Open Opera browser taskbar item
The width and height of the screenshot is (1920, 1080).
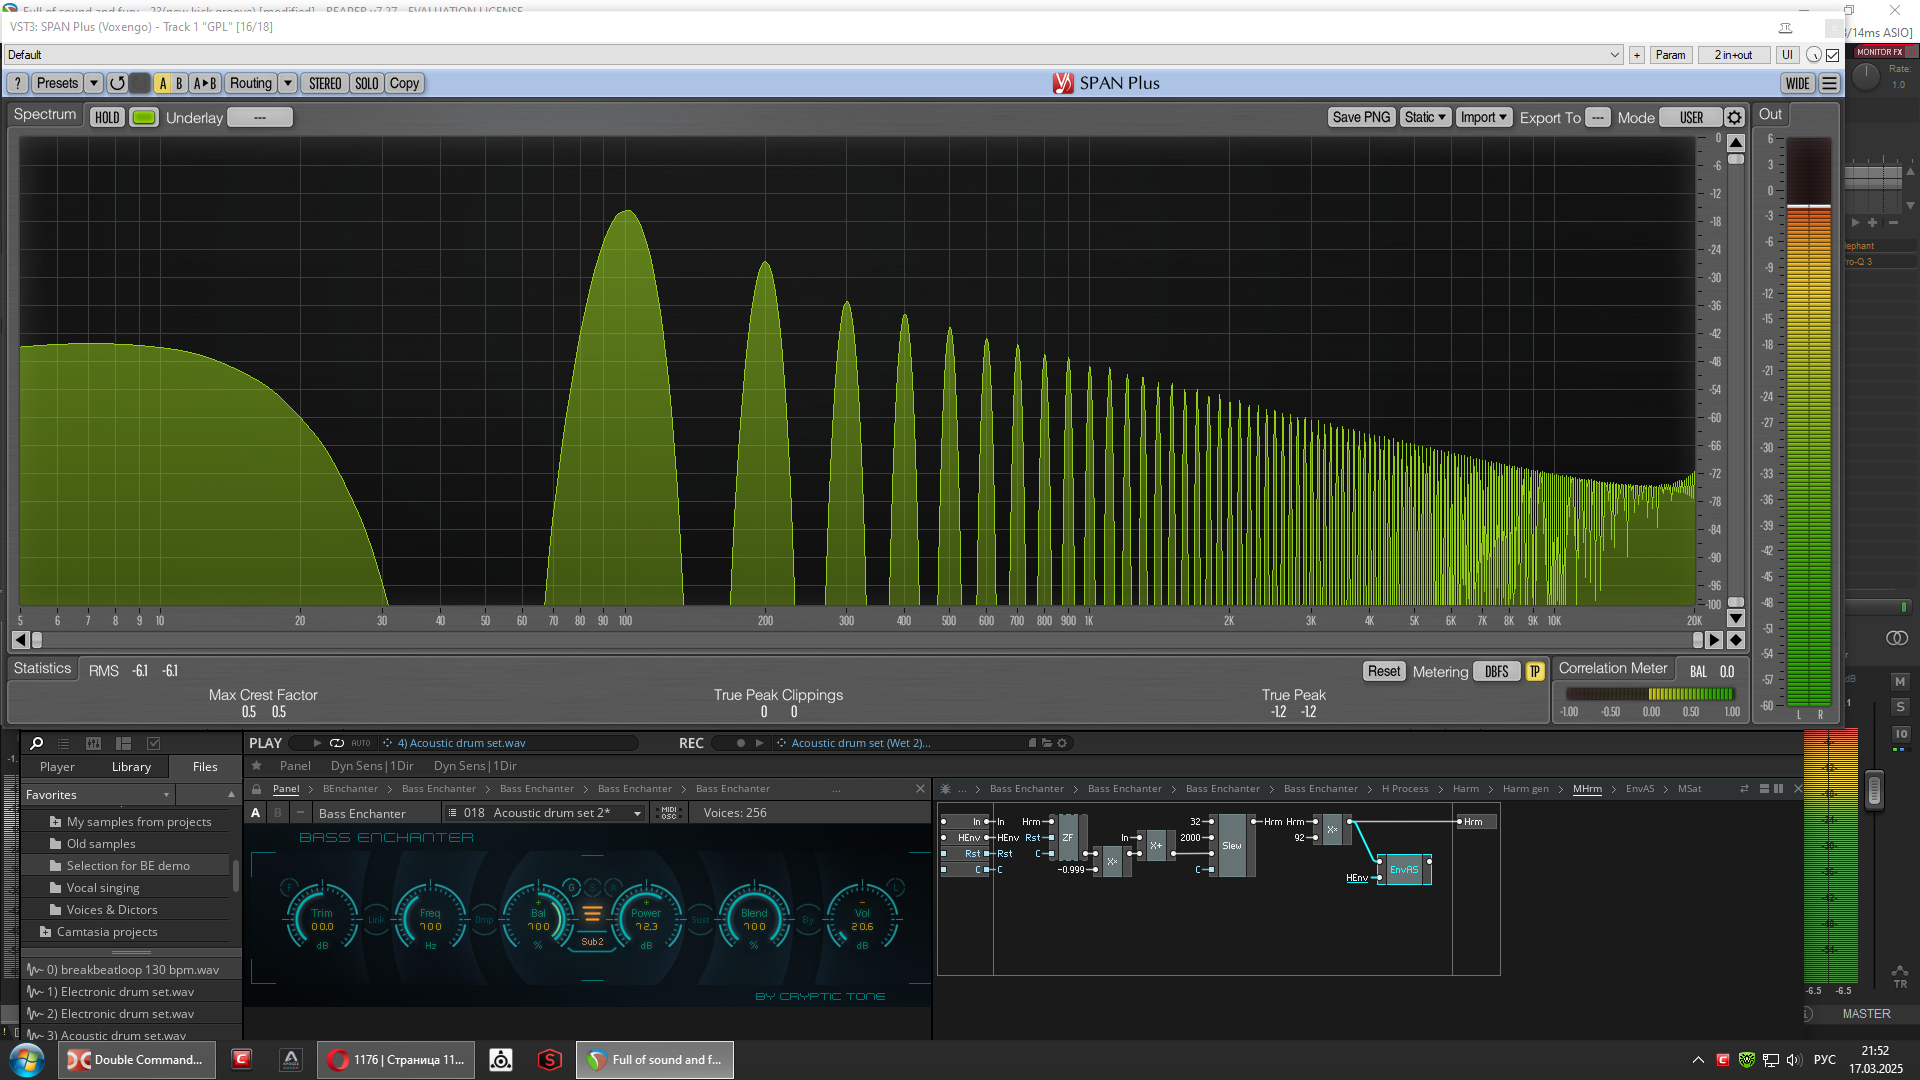click(397, 1060)
